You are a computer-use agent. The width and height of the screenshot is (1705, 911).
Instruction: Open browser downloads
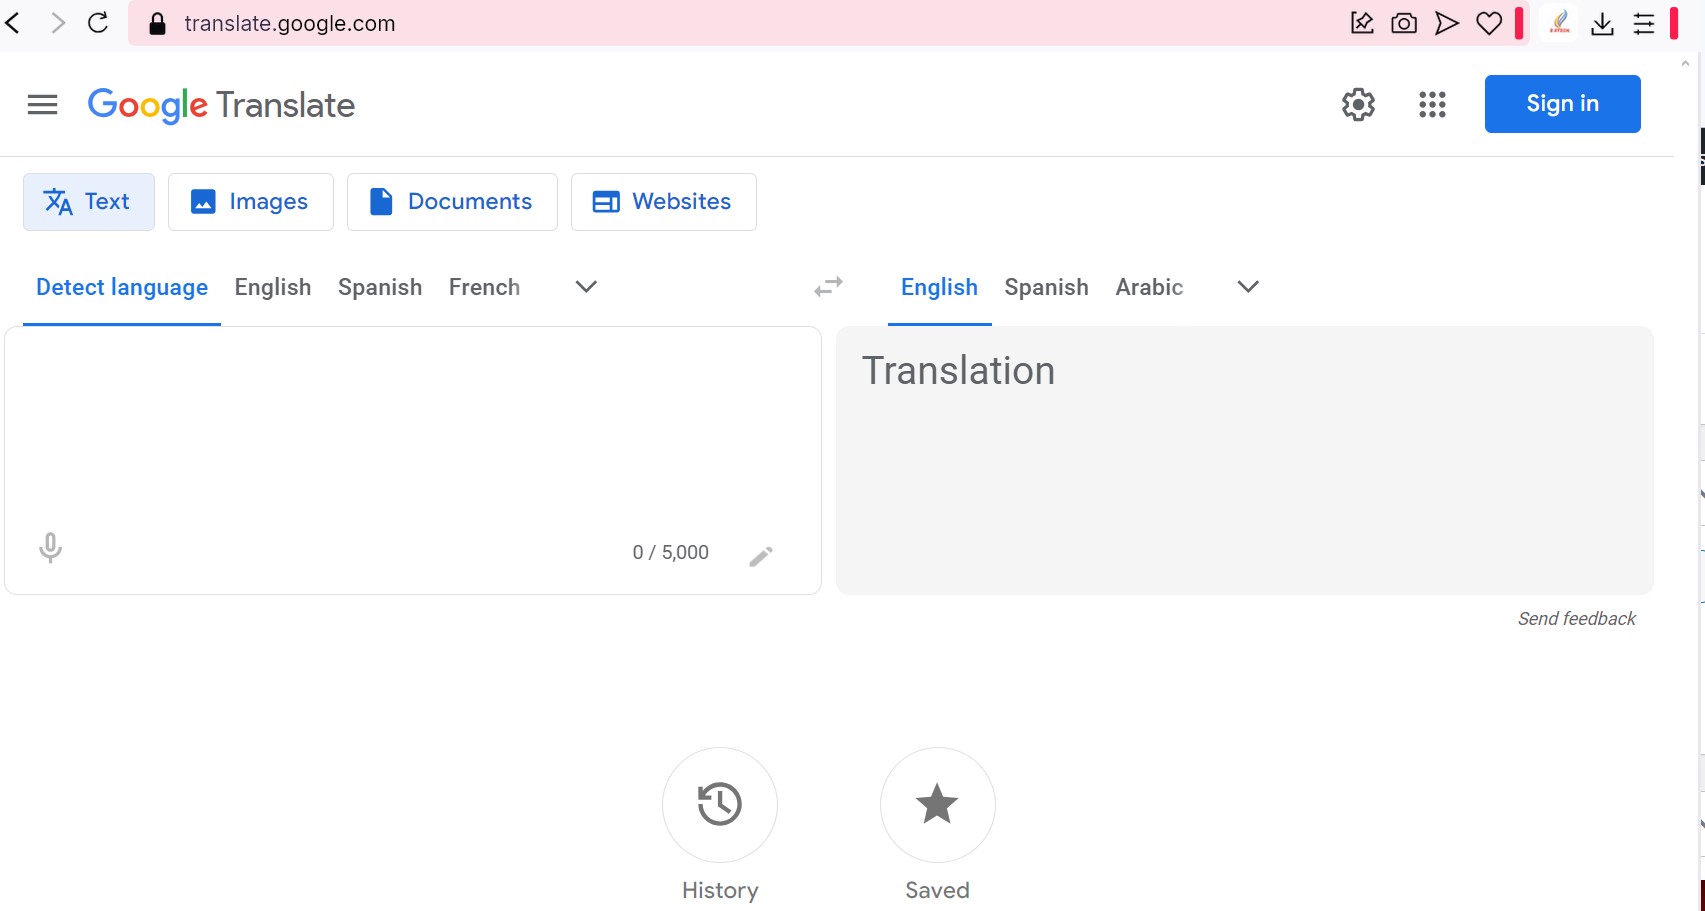point(1602,23)
